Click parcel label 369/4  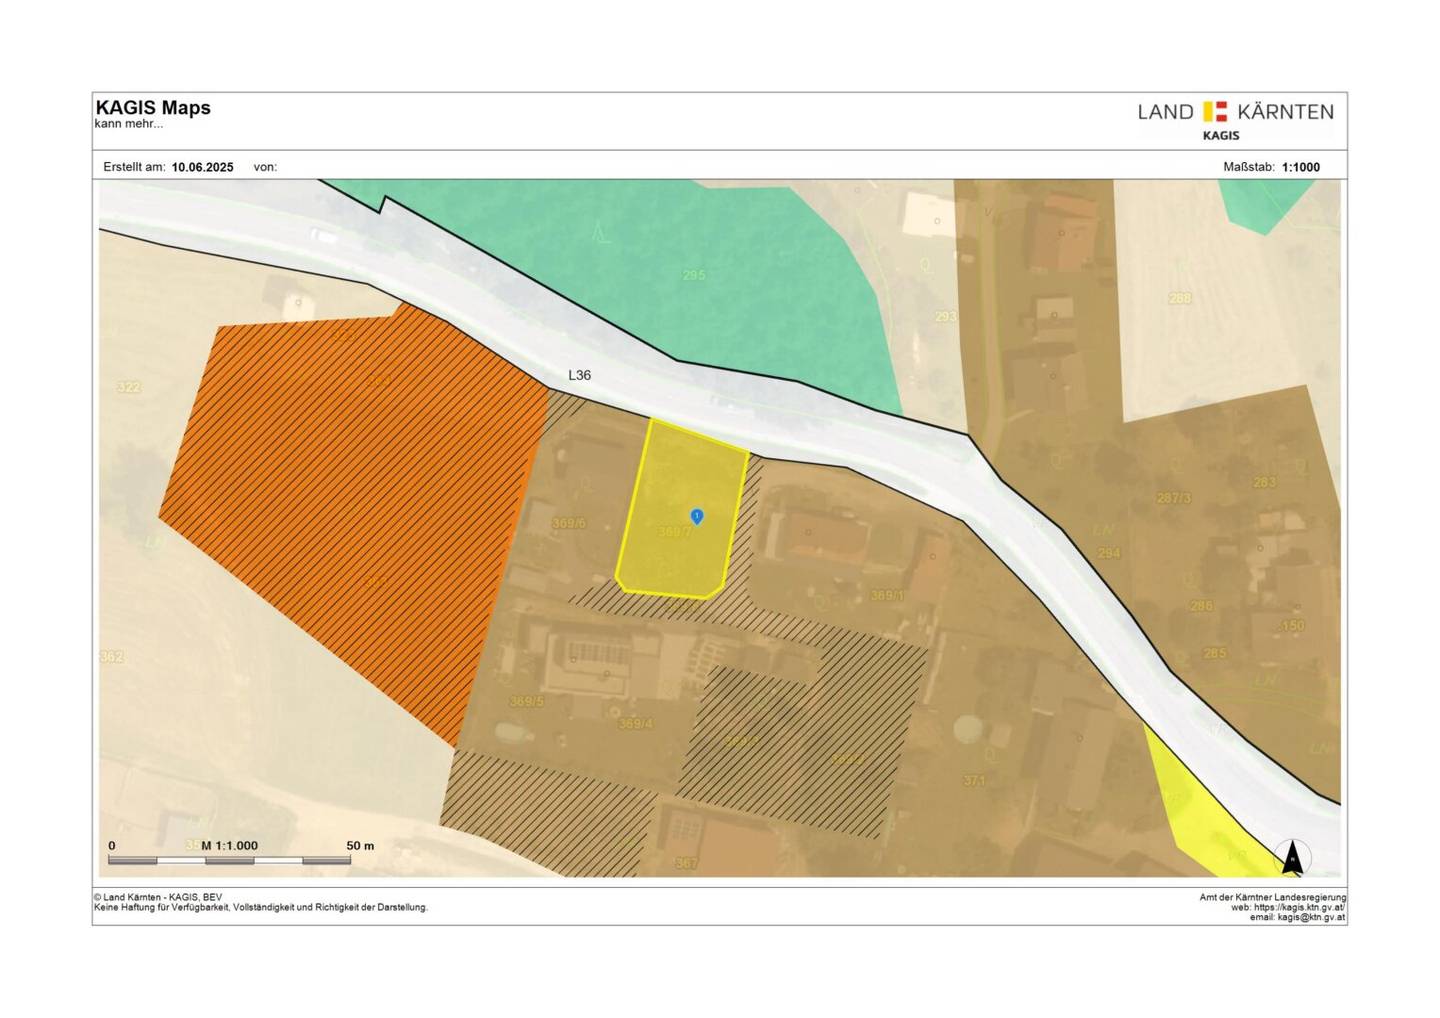tap(635, 723)
